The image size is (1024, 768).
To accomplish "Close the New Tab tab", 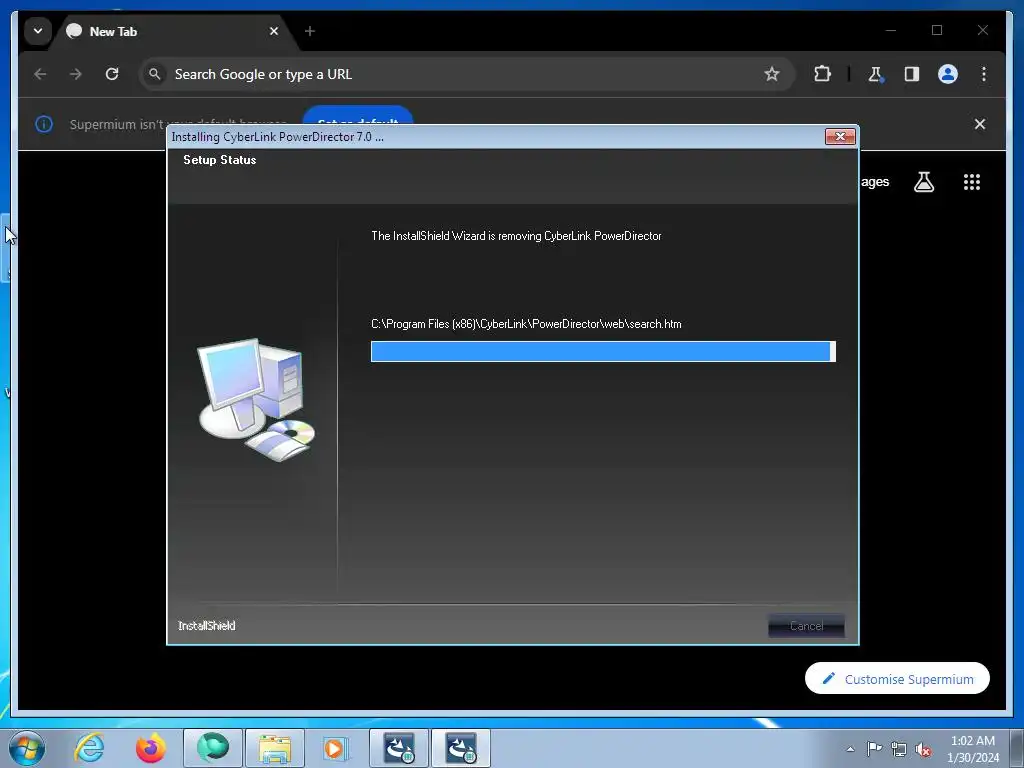I will pyautogui.click(x=274, y=31).
